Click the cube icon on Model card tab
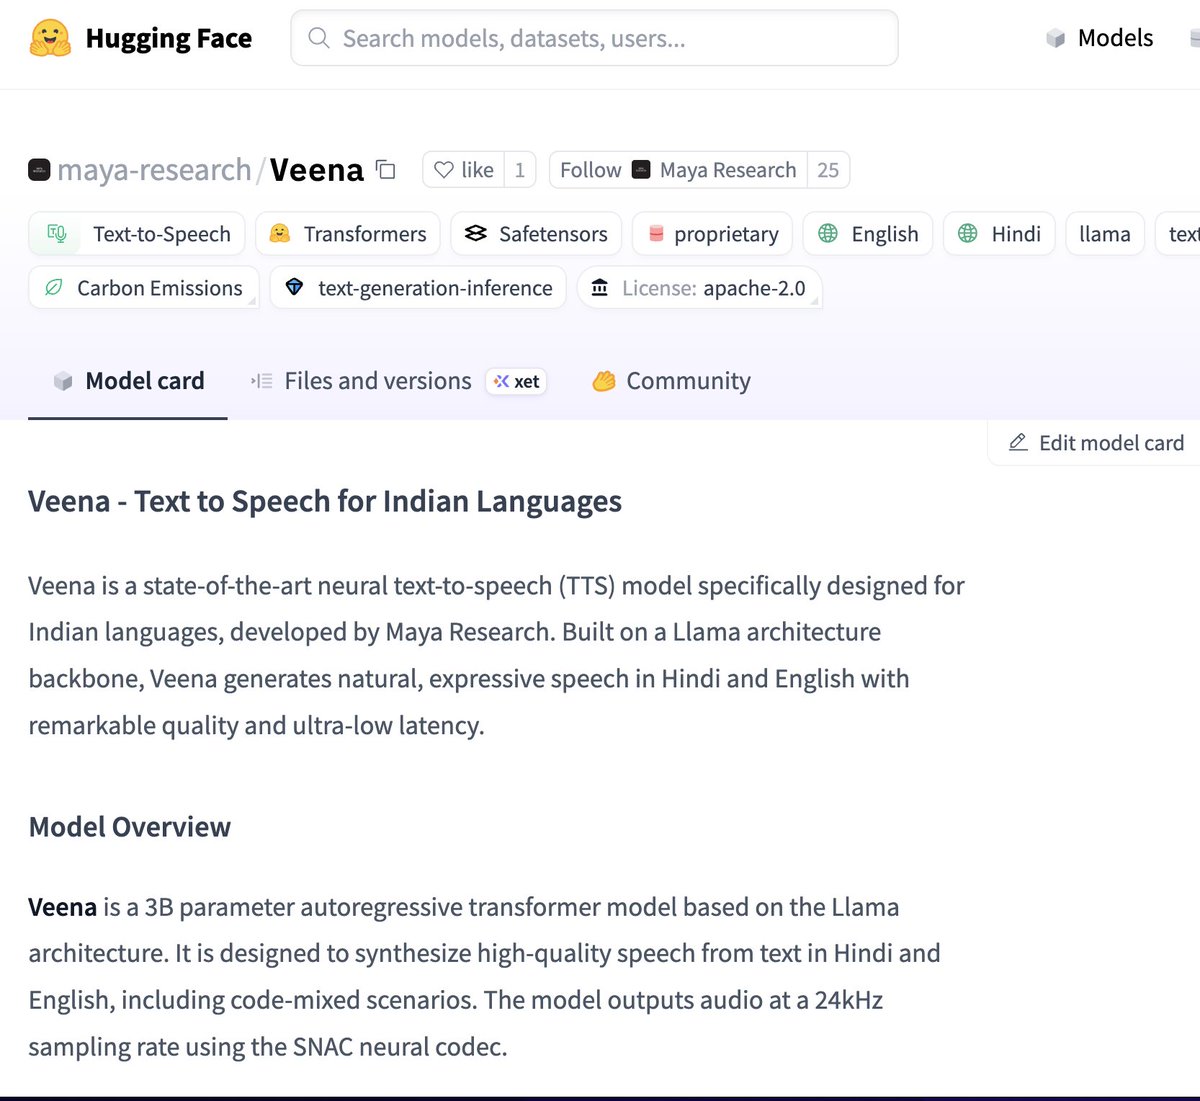This screenshot has height=1101, width=1200. point(63,381)
